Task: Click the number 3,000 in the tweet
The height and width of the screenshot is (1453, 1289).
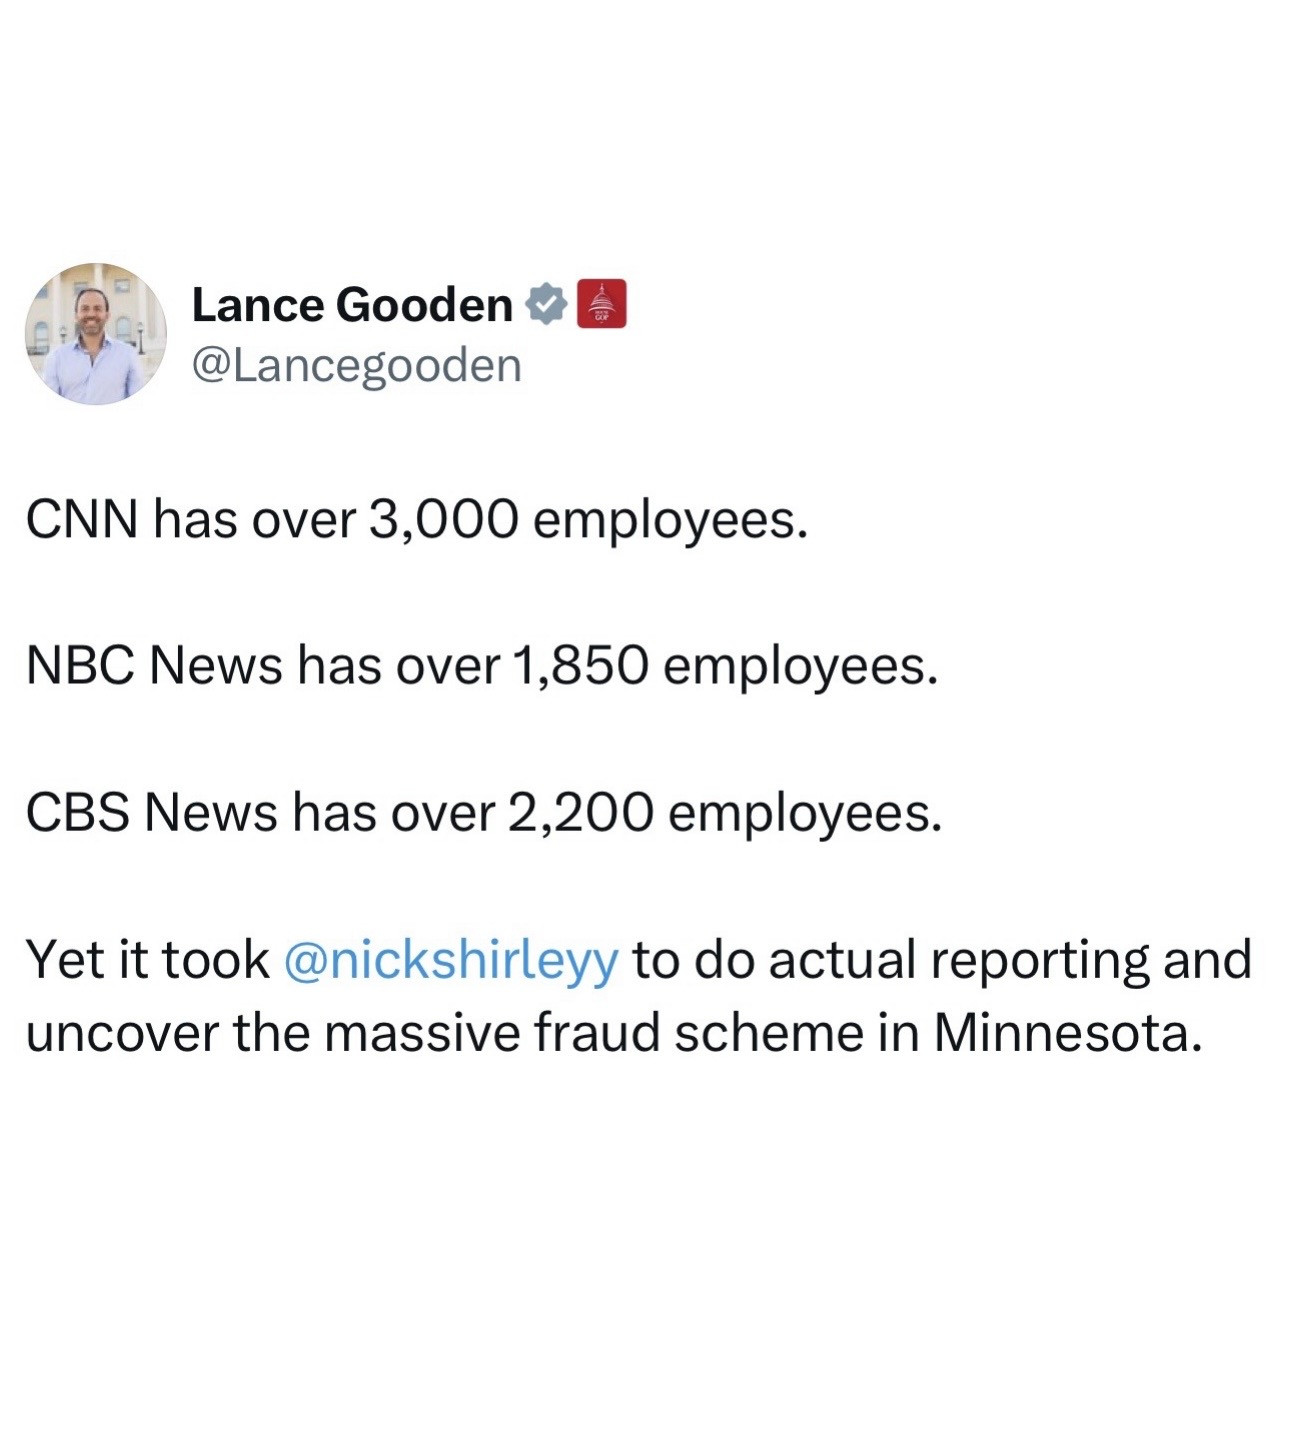Action: pos(444,520)
